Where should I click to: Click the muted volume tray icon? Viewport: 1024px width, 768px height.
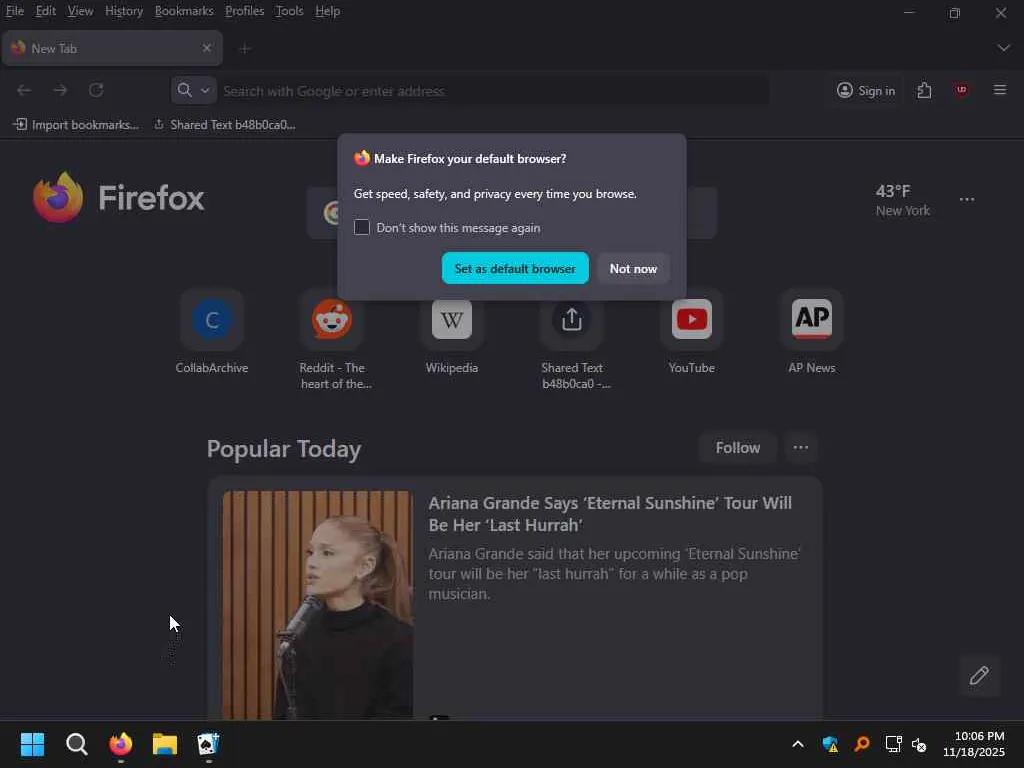(x=919, y=744)
